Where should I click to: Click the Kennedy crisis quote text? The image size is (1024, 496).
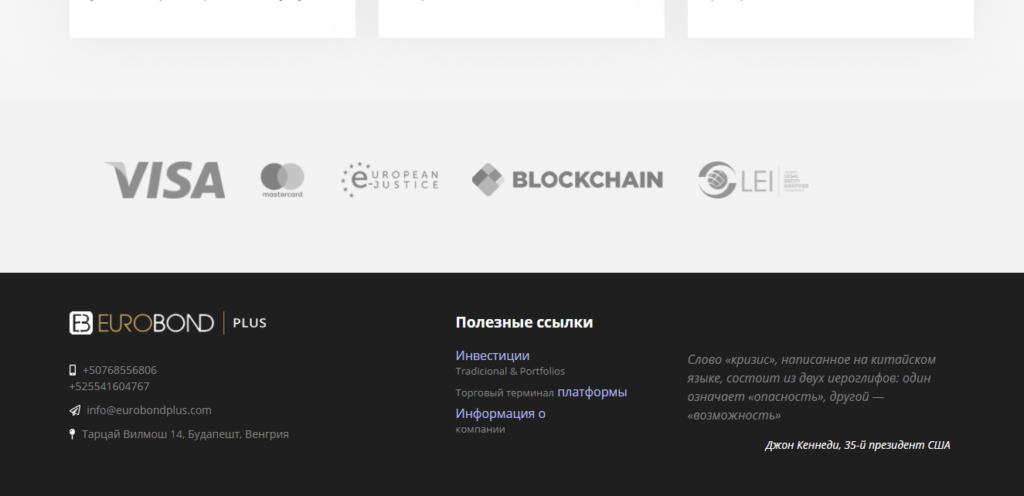pyautogui.click(x=812, y=388)
